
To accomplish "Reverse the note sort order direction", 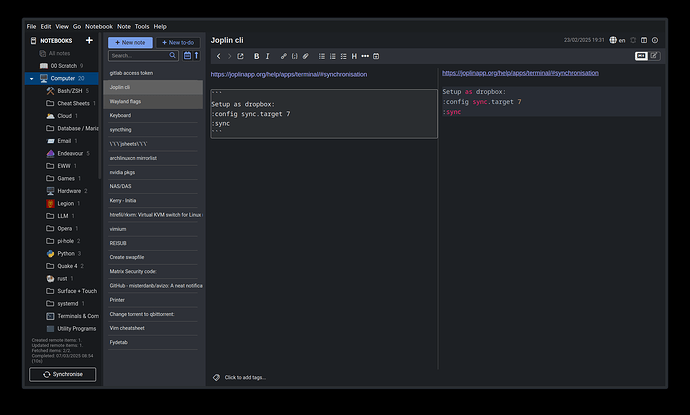I will pos(196,57).
